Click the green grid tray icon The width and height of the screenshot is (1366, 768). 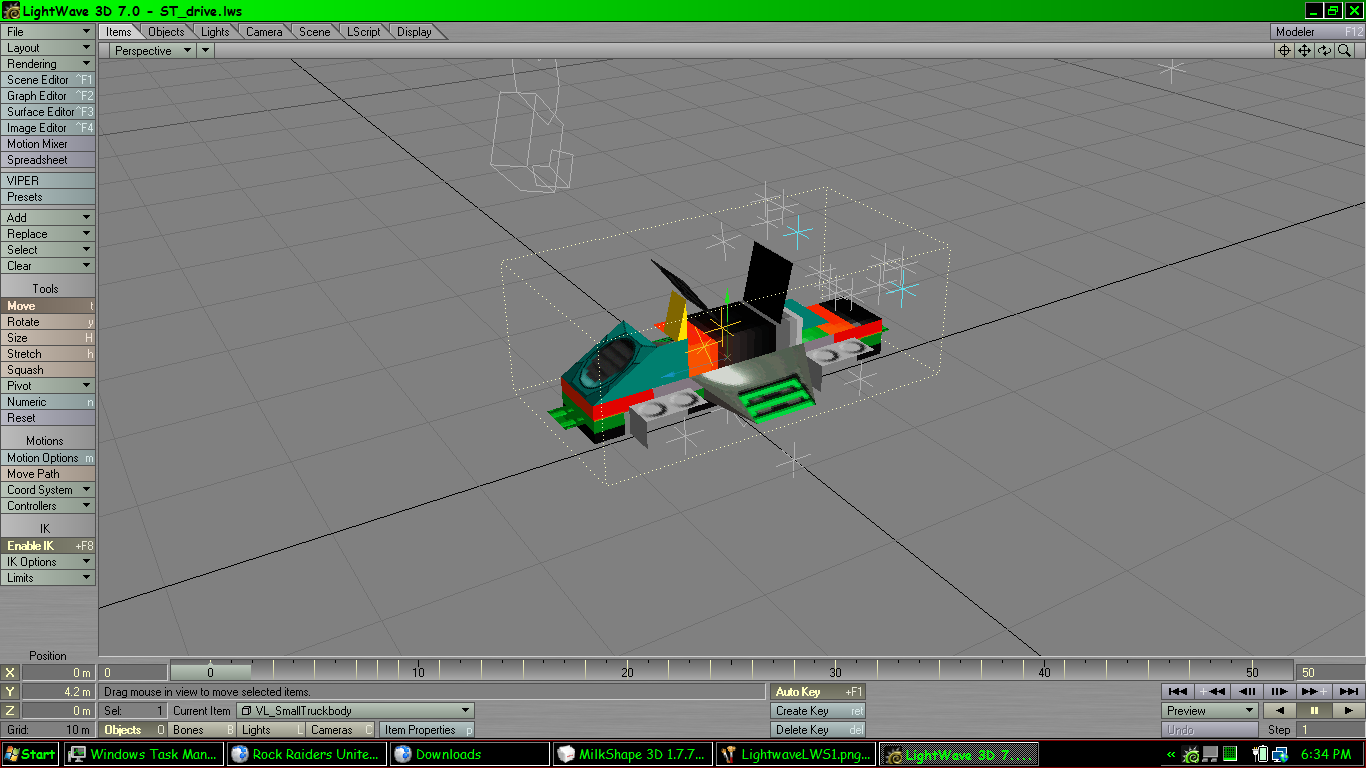pos(1231,754)
